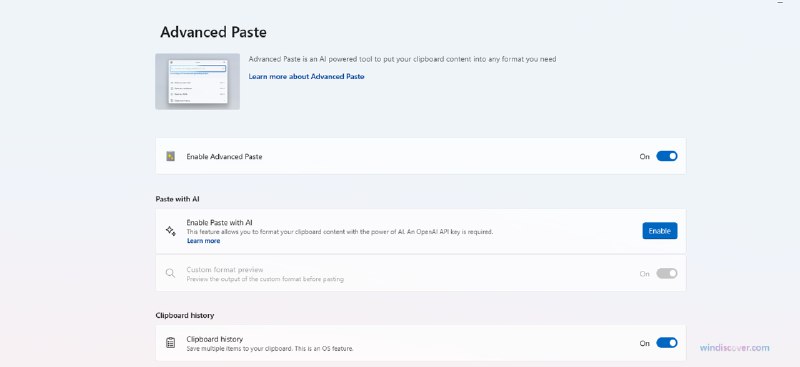Toggle the Enable Advanced Paste switch
800x367 pixels.
[x=666, y=156]
